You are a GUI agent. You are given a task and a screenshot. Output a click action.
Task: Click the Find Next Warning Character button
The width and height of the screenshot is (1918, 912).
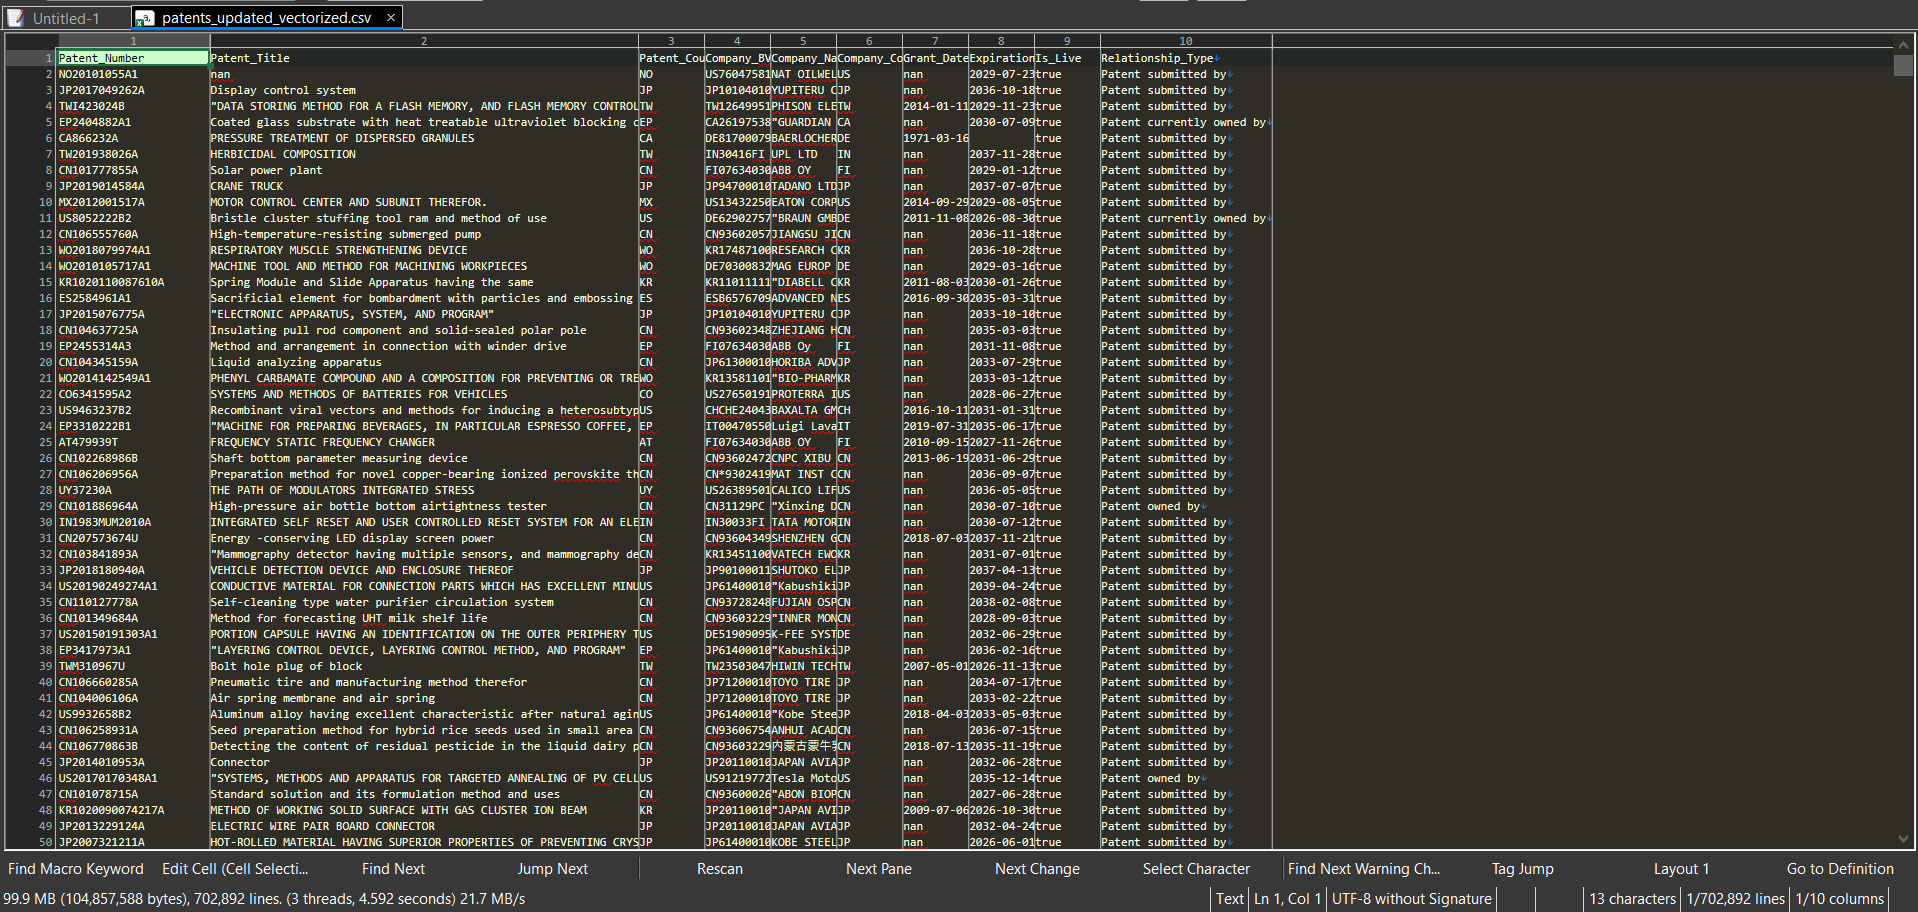click(1364, 869)
